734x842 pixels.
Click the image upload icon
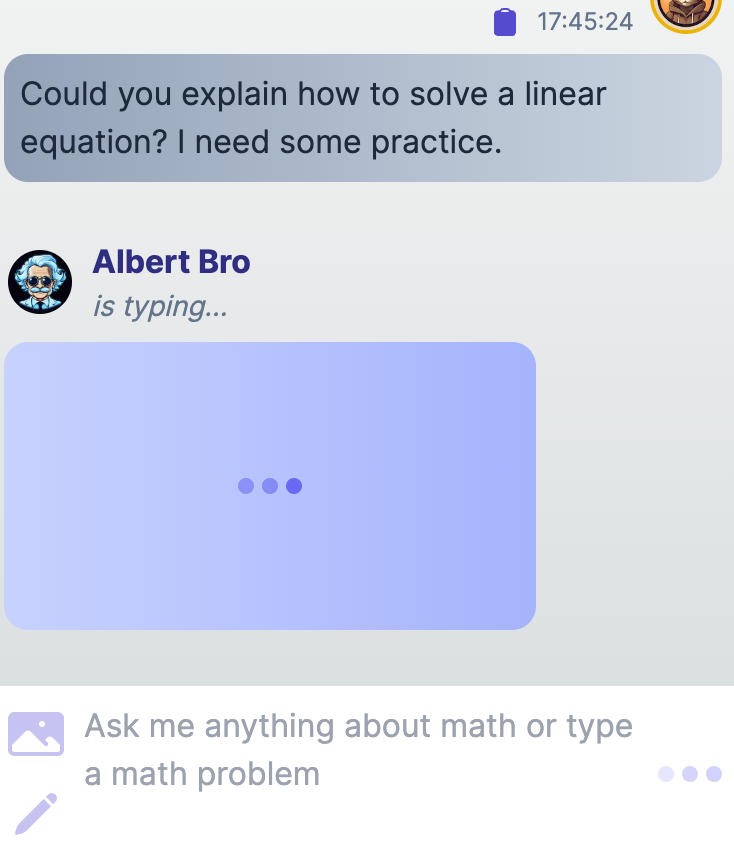[36, 734]
